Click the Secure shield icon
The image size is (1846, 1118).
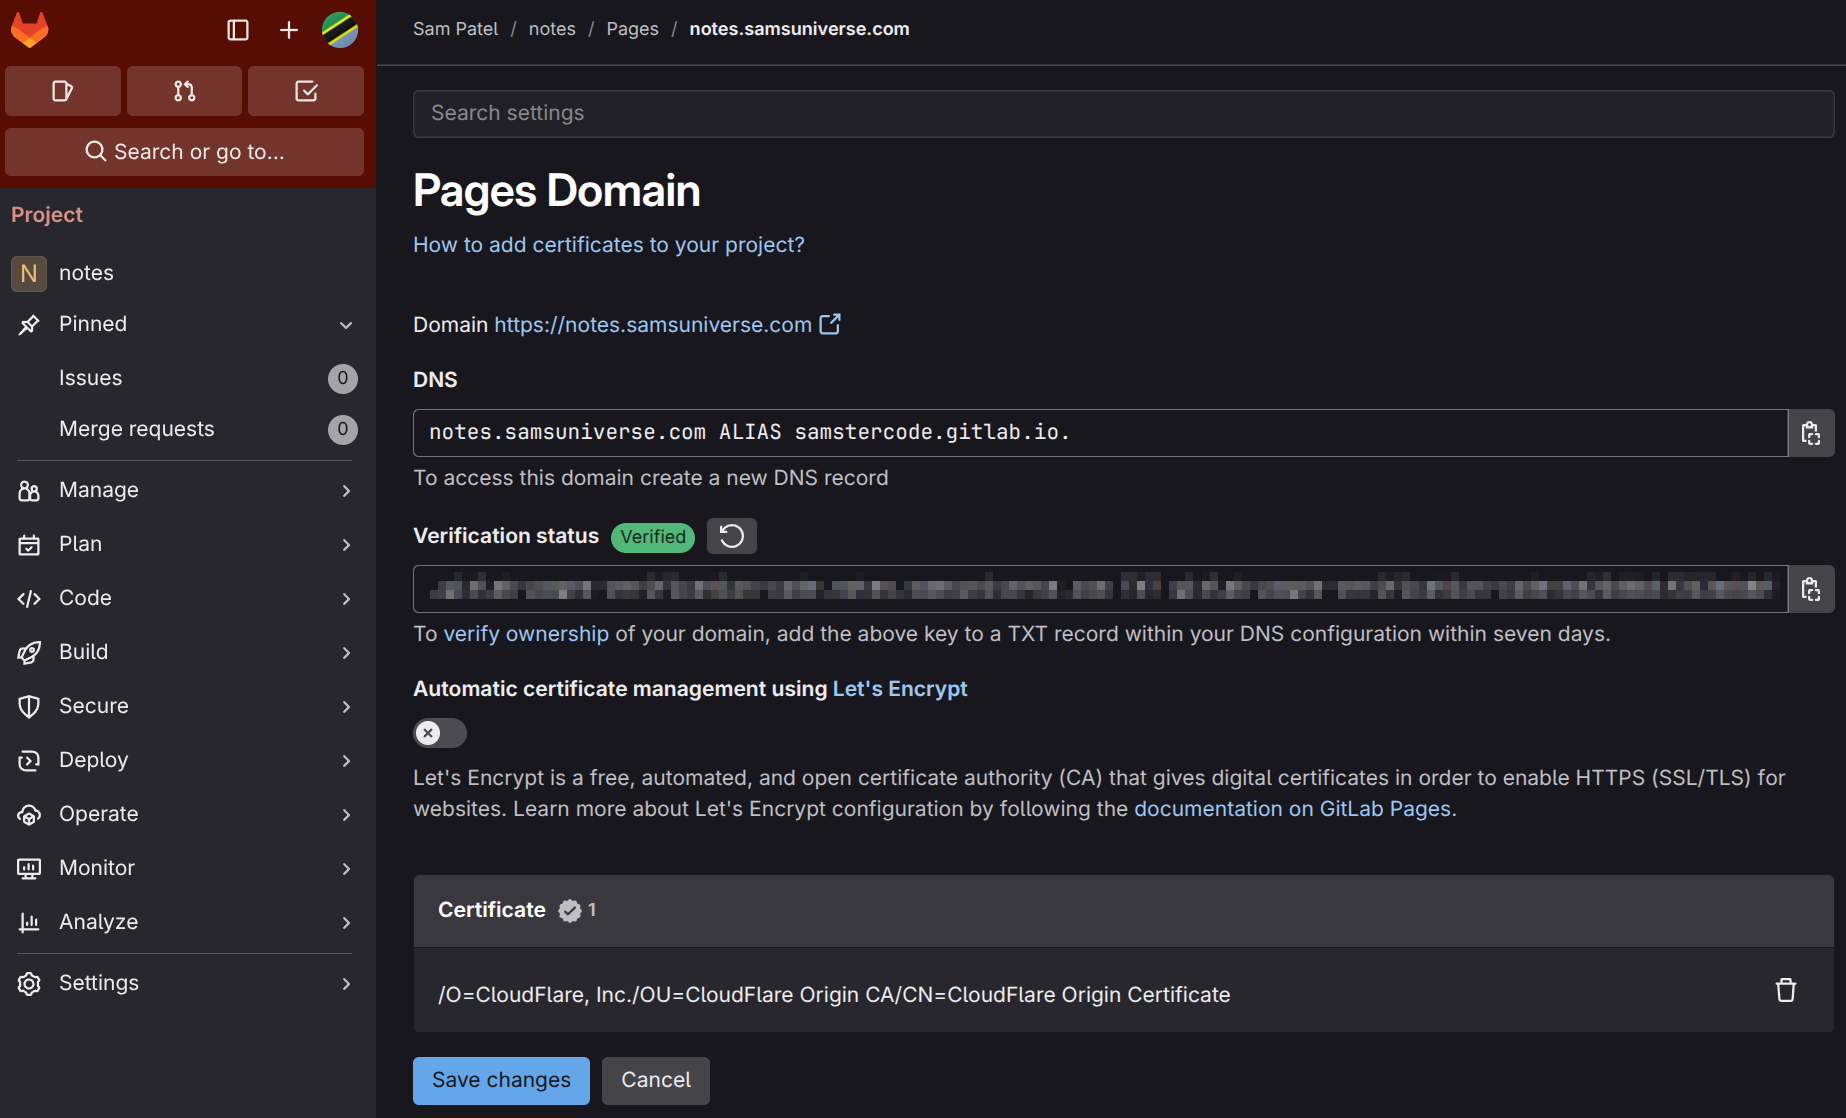[29, 706]
